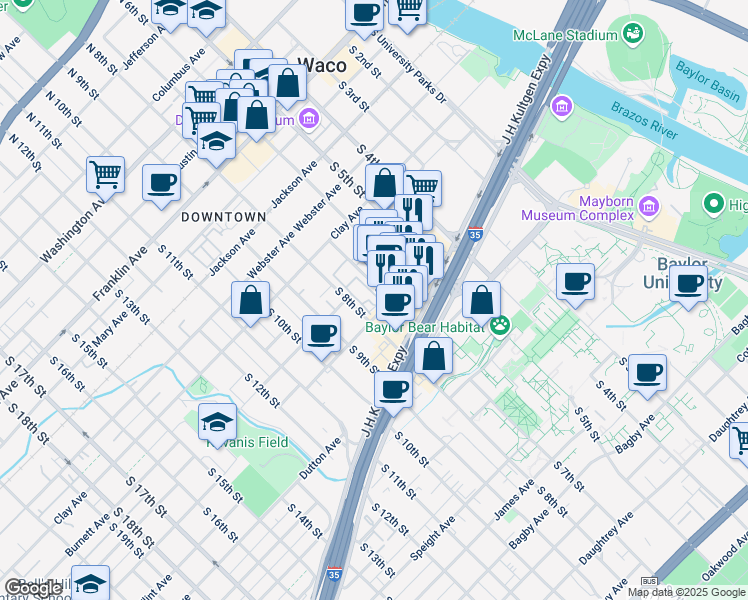Click the graduation cap marker at bottom-left corner

click(91, 583)
